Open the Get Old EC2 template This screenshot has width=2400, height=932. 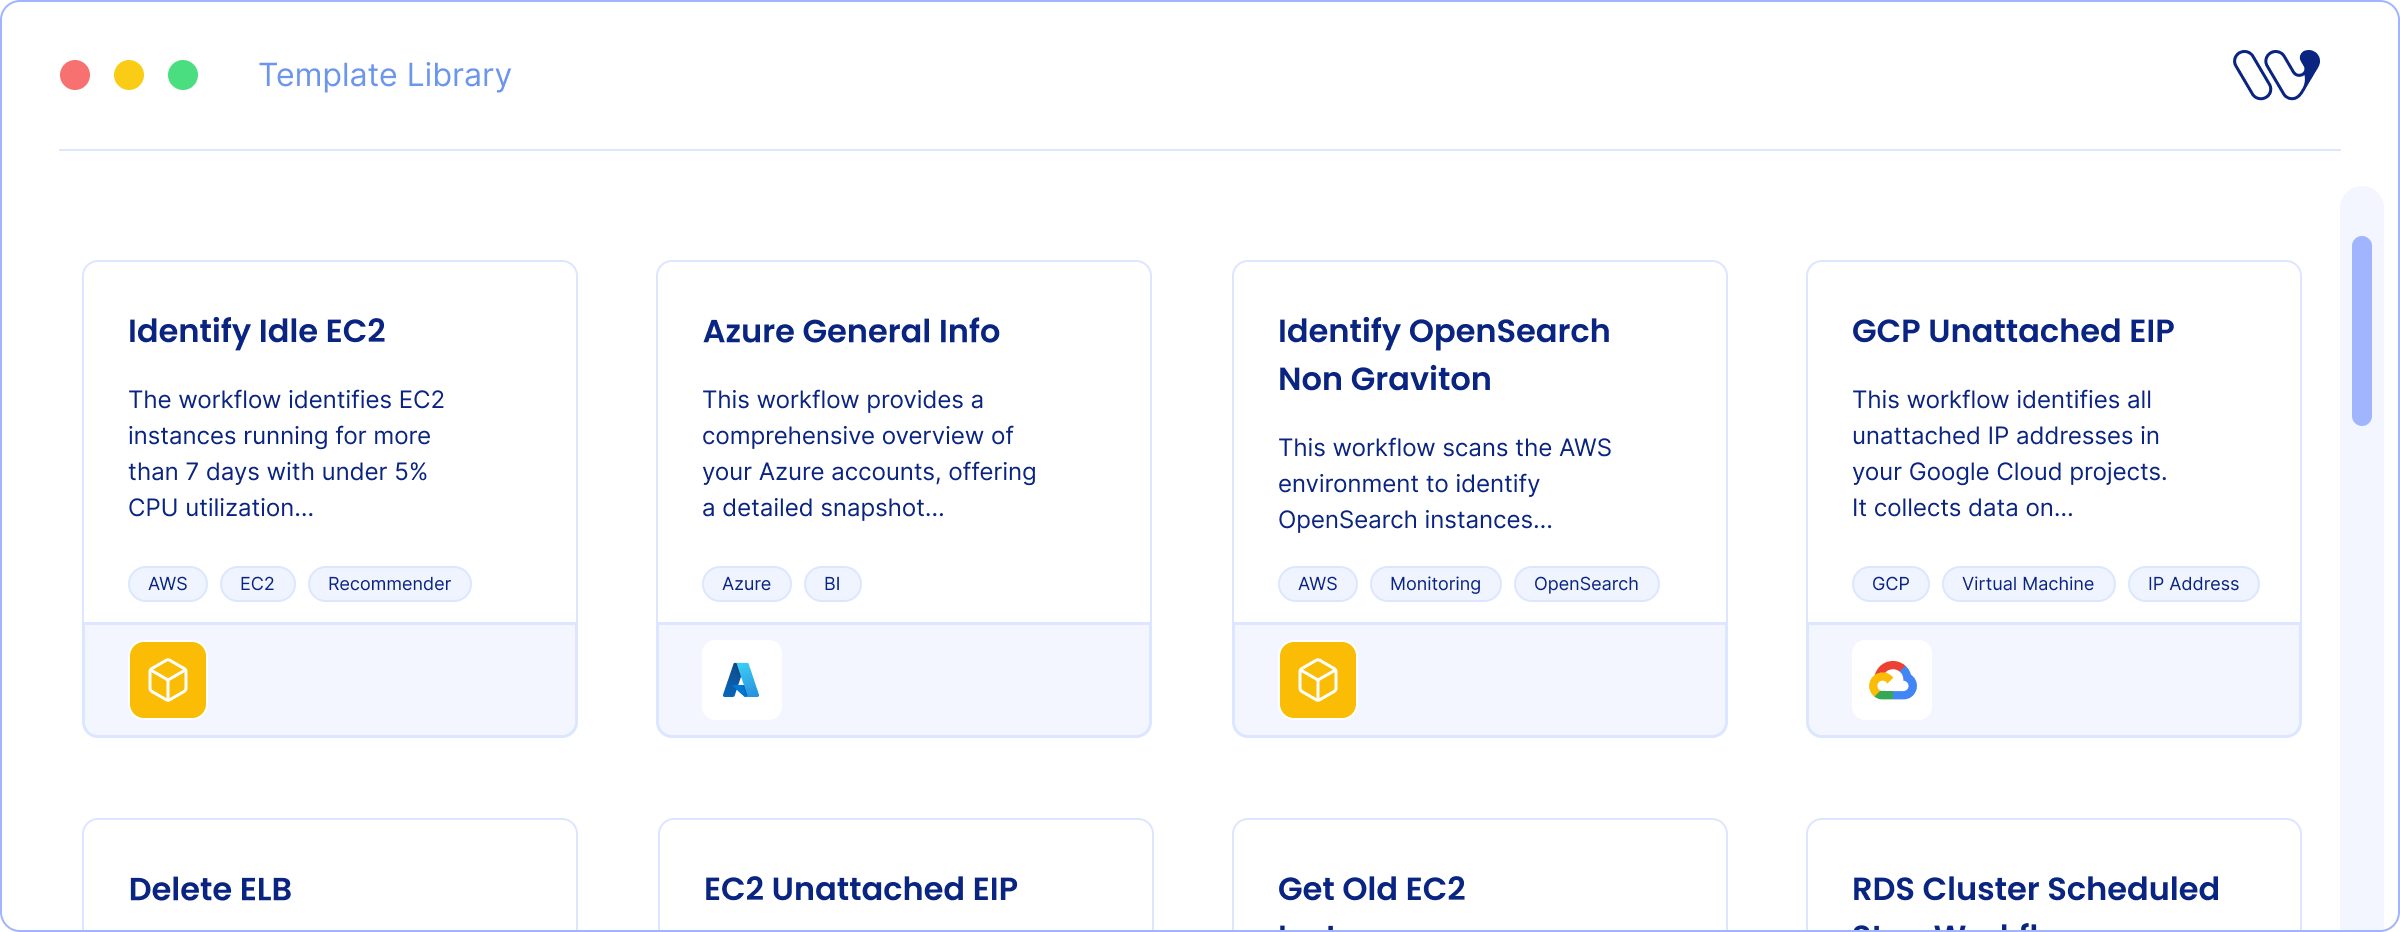click(x=1372, y=889)
